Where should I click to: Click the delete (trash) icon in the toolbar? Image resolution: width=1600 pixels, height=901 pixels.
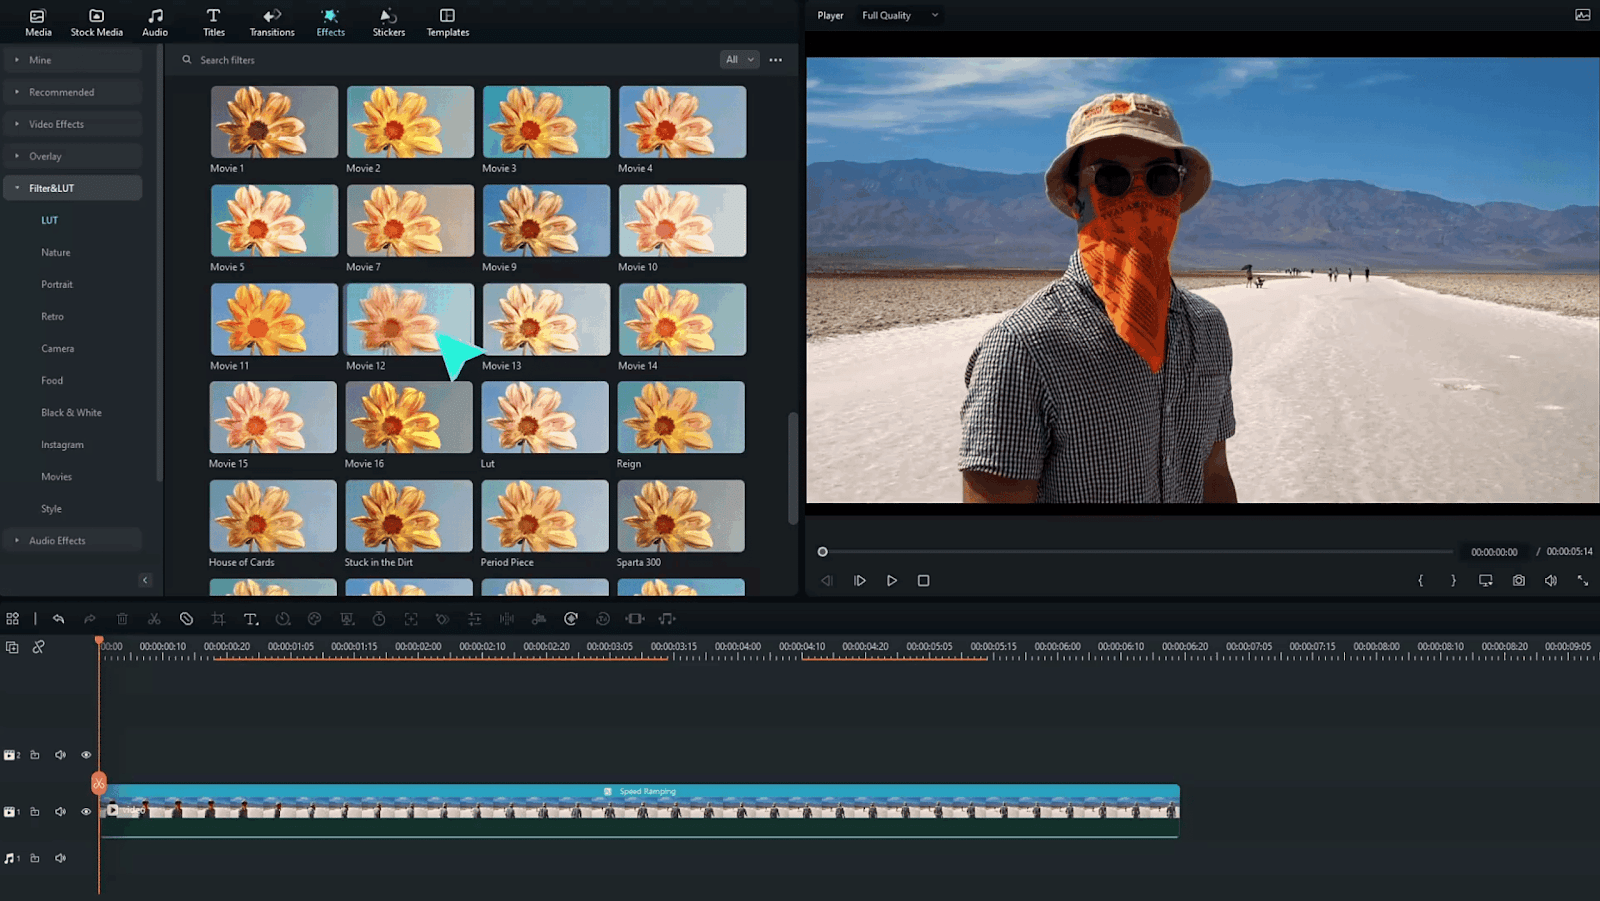click(x=122, y=618)
